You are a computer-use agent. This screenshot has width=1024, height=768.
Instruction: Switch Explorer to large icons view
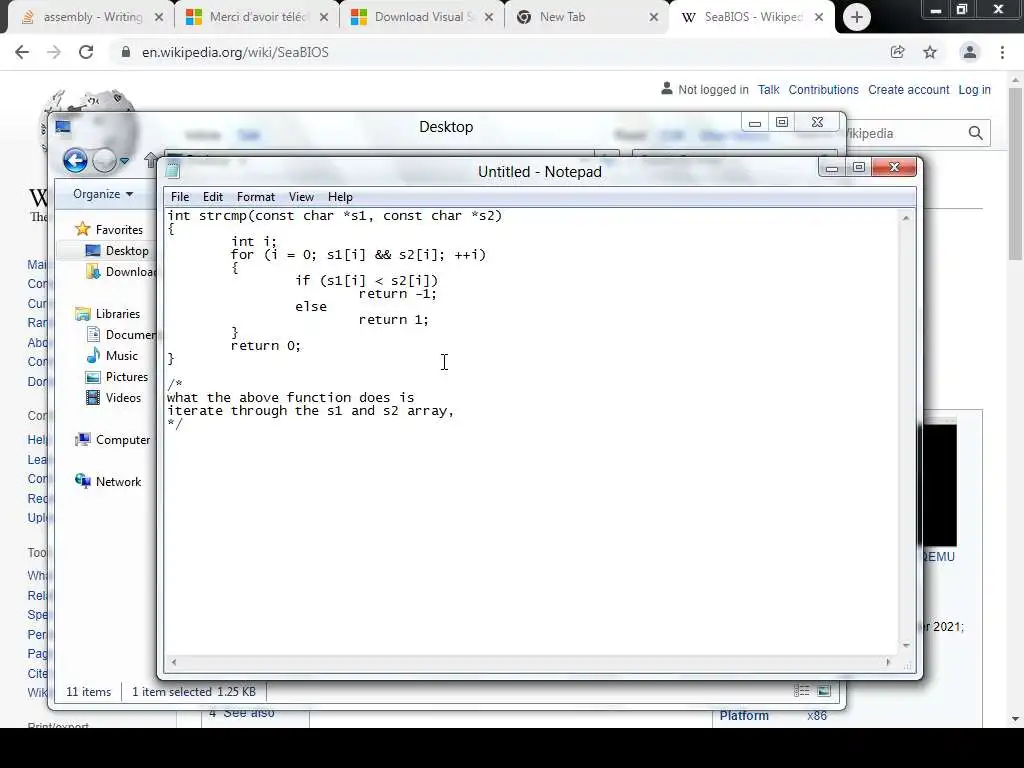point(824,691)
